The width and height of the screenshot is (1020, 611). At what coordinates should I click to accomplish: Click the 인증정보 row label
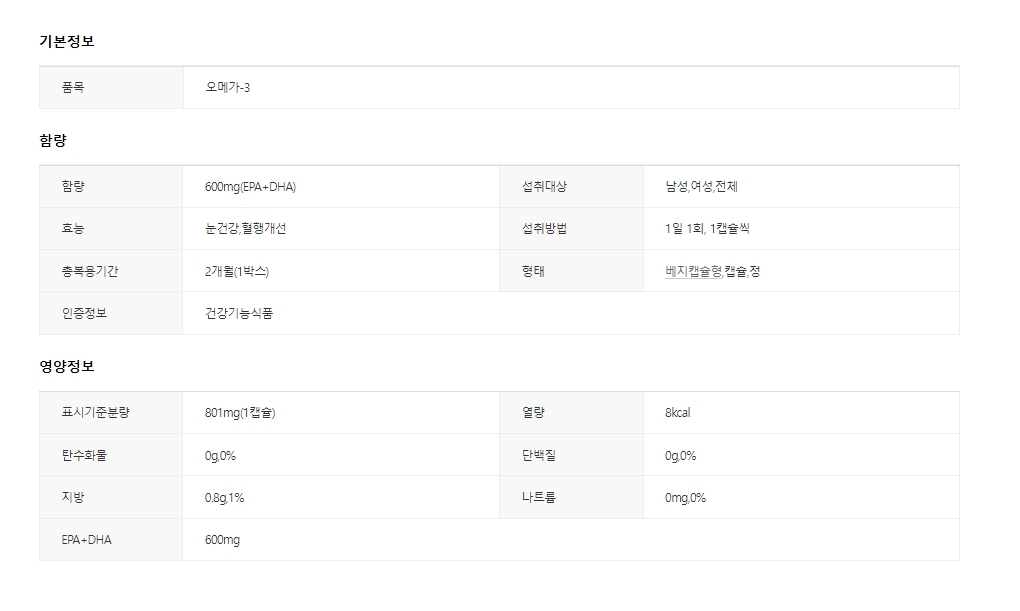tap(84, 313)
